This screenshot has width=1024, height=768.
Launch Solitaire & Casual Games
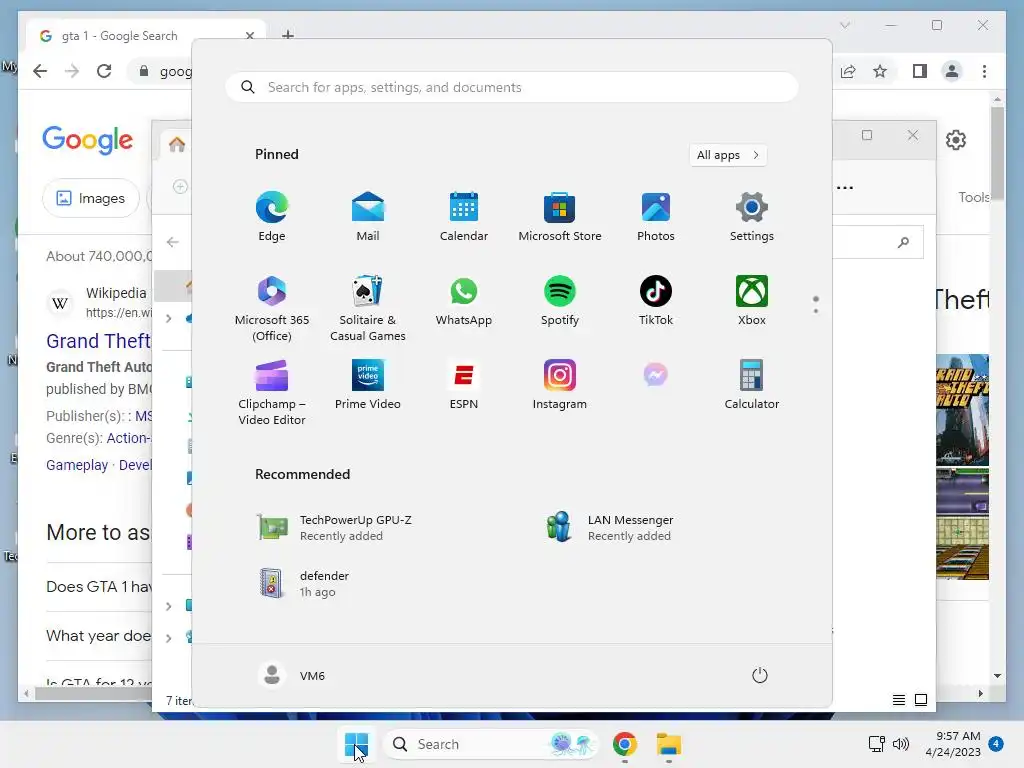[x=368, y=308]
